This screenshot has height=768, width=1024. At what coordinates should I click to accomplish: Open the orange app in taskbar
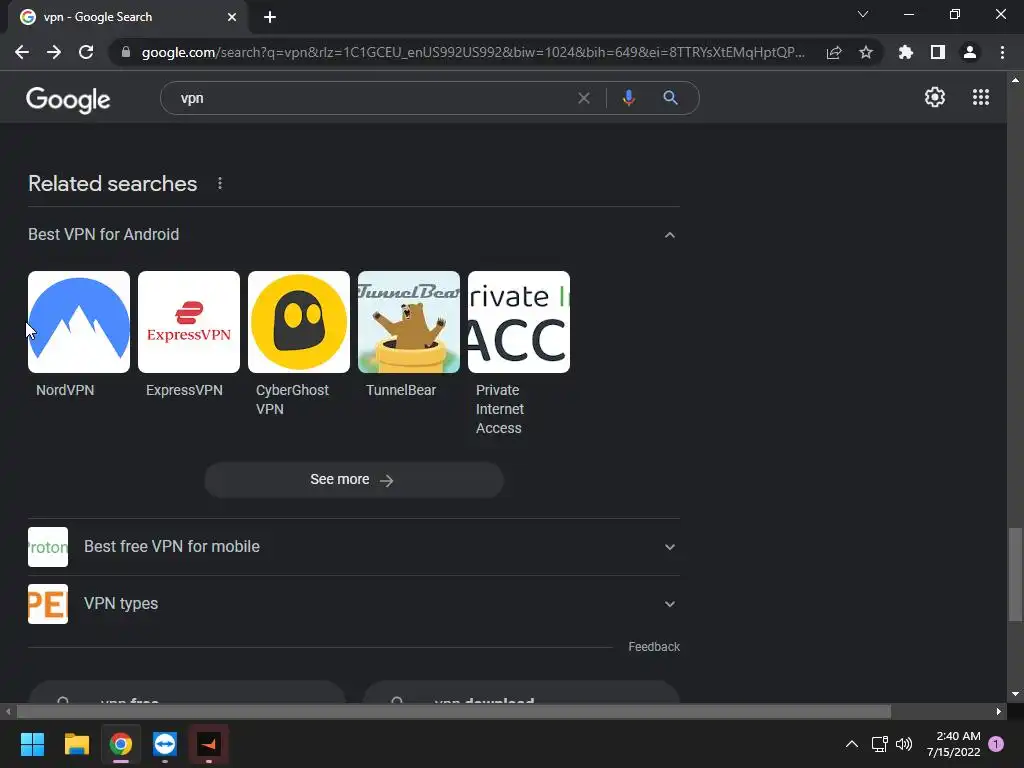[x=209, y=744]
